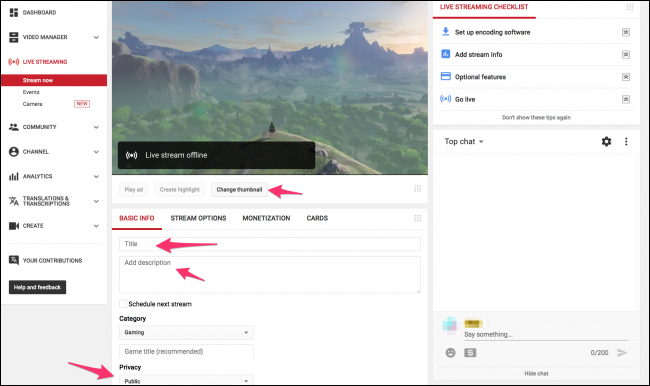
Task: Click the Translations & Transcriptions icon
Action: click(14, 201)
